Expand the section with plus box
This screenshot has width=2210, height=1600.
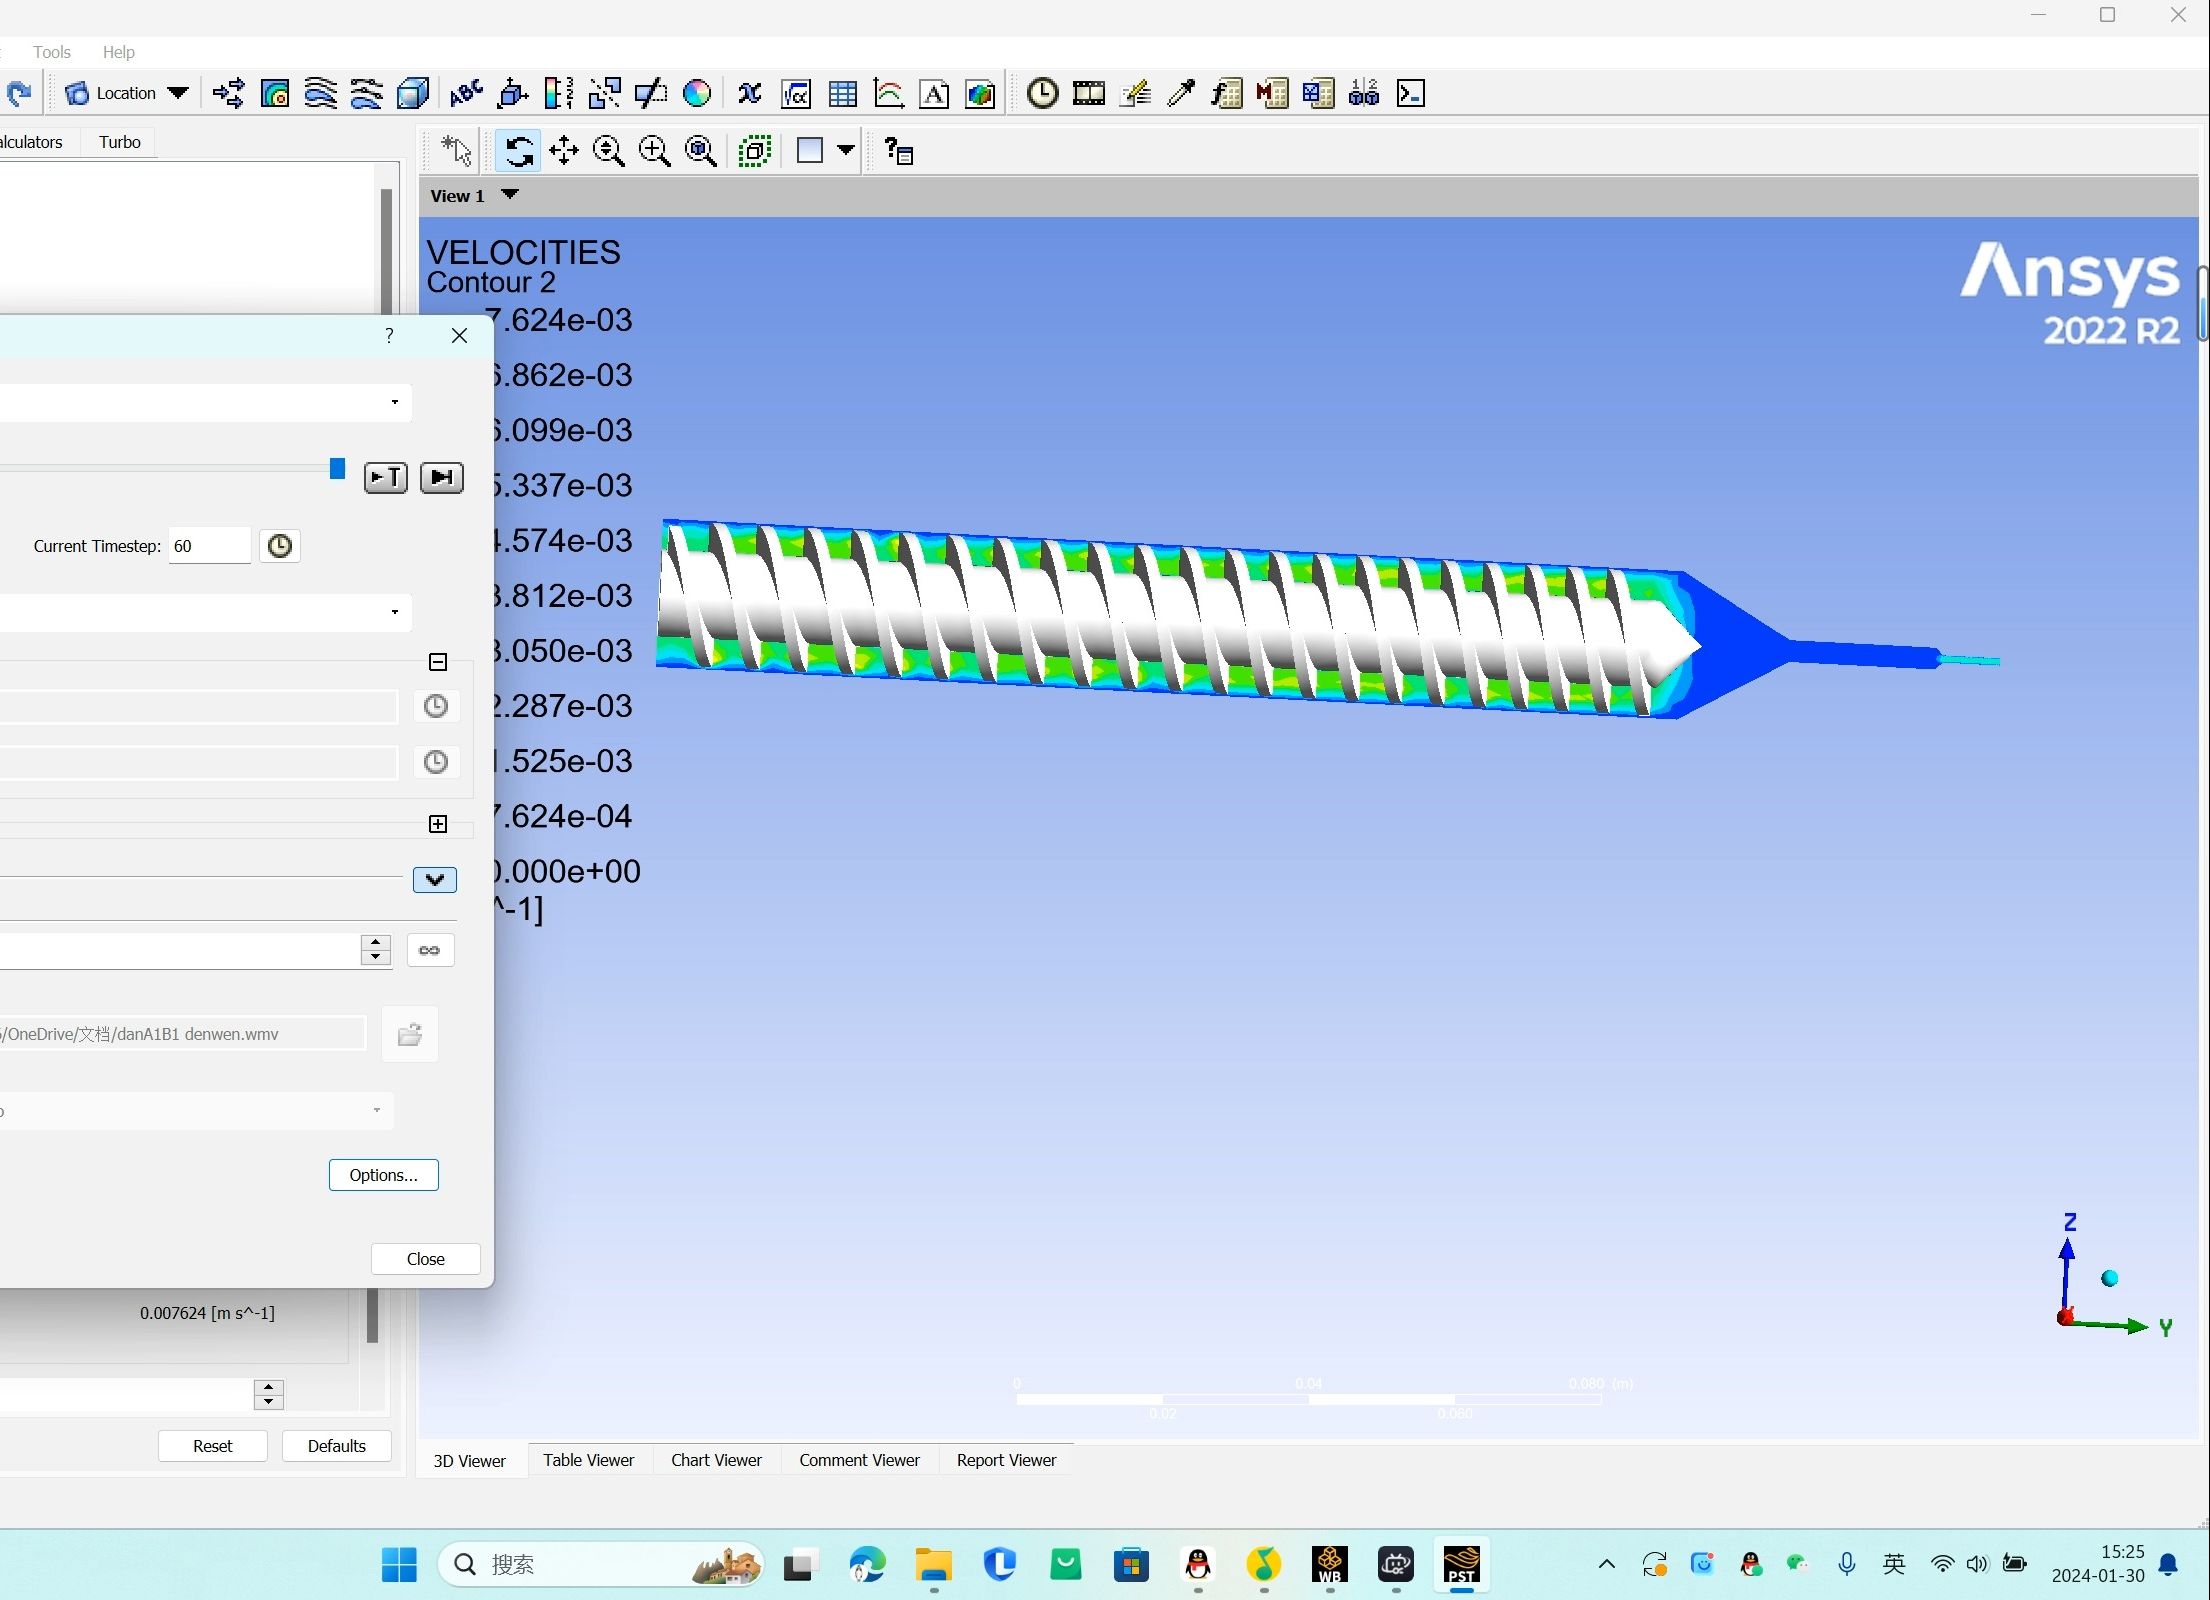(x=438, y=824)
